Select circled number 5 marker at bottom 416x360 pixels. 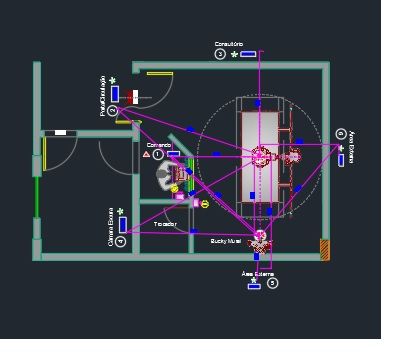(273, 283)
